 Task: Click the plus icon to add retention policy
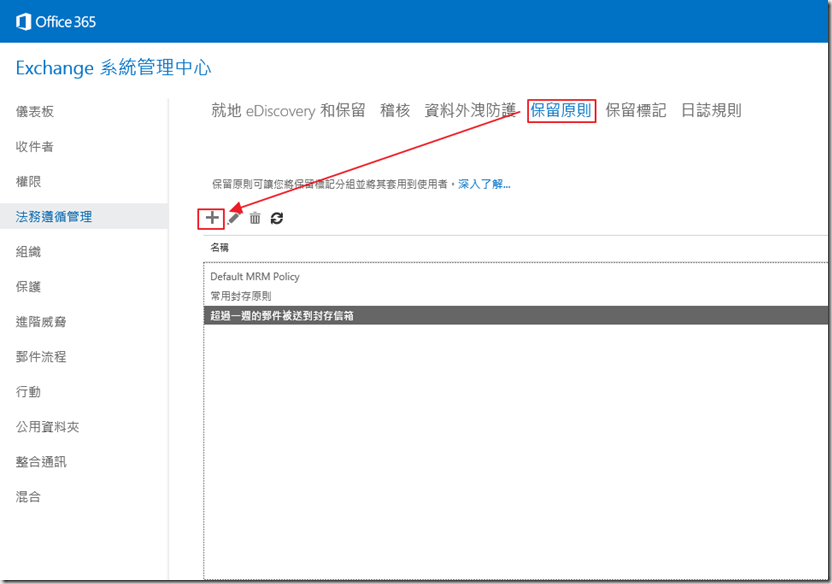tap(211, 217)
